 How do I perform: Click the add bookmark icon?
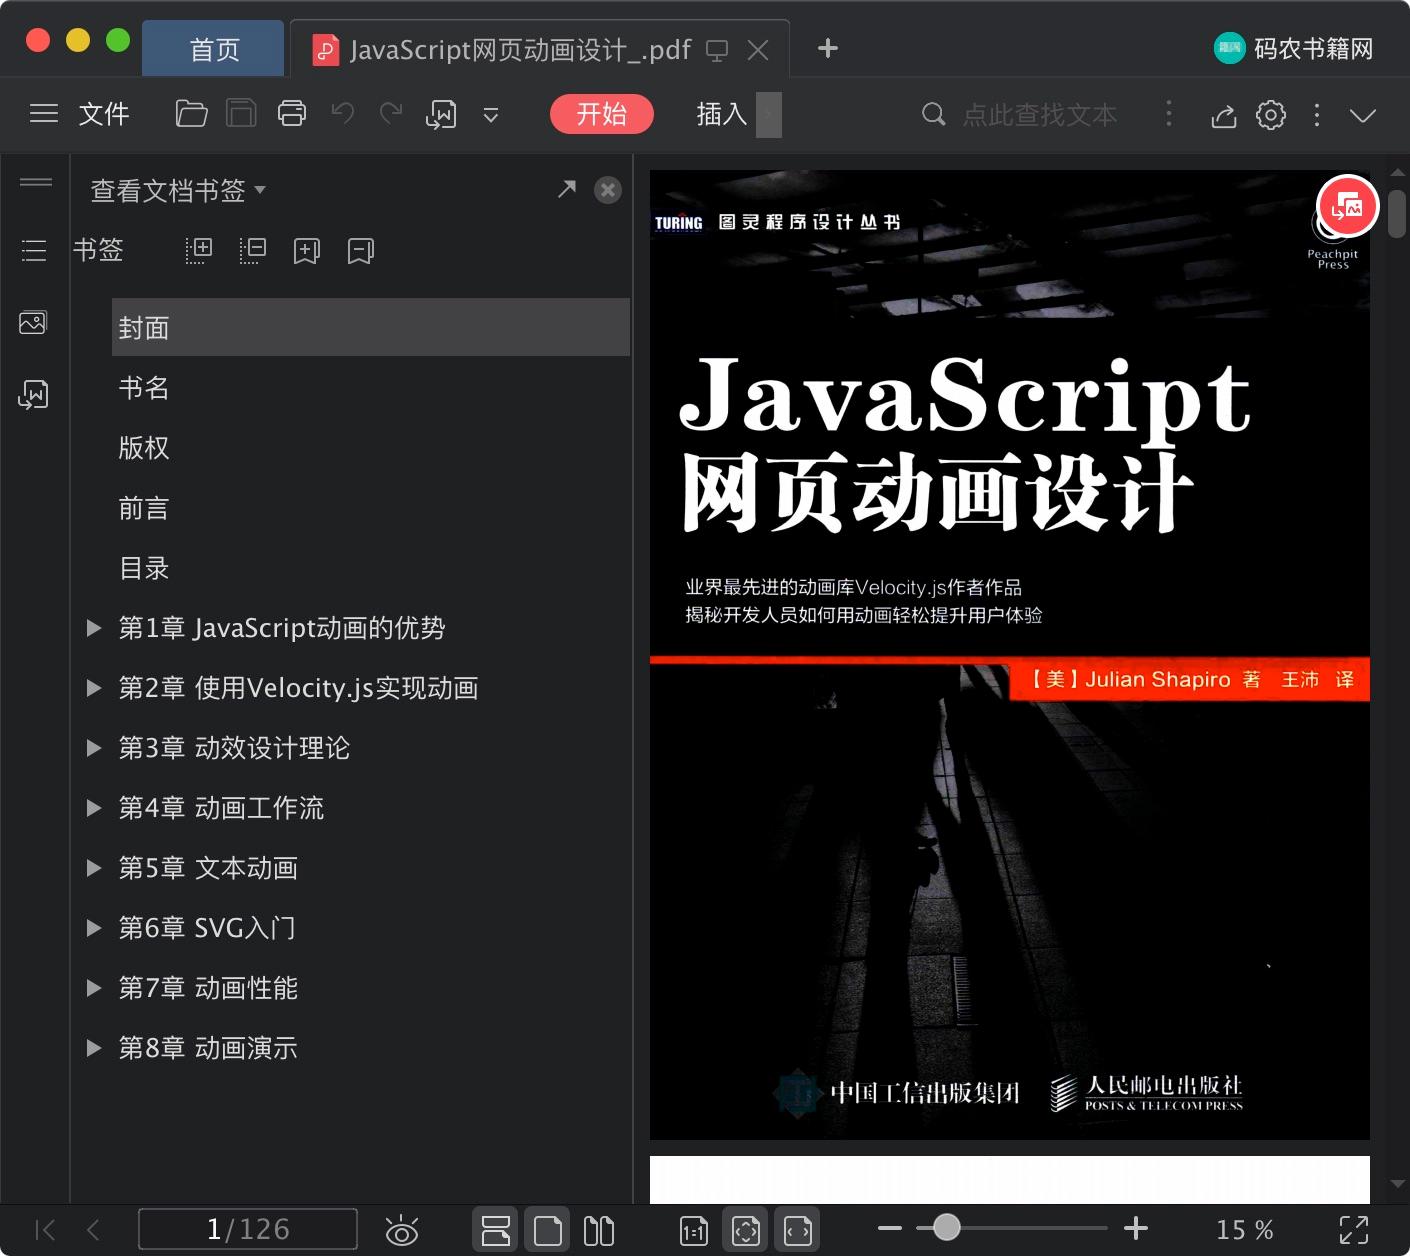(307, 250)
